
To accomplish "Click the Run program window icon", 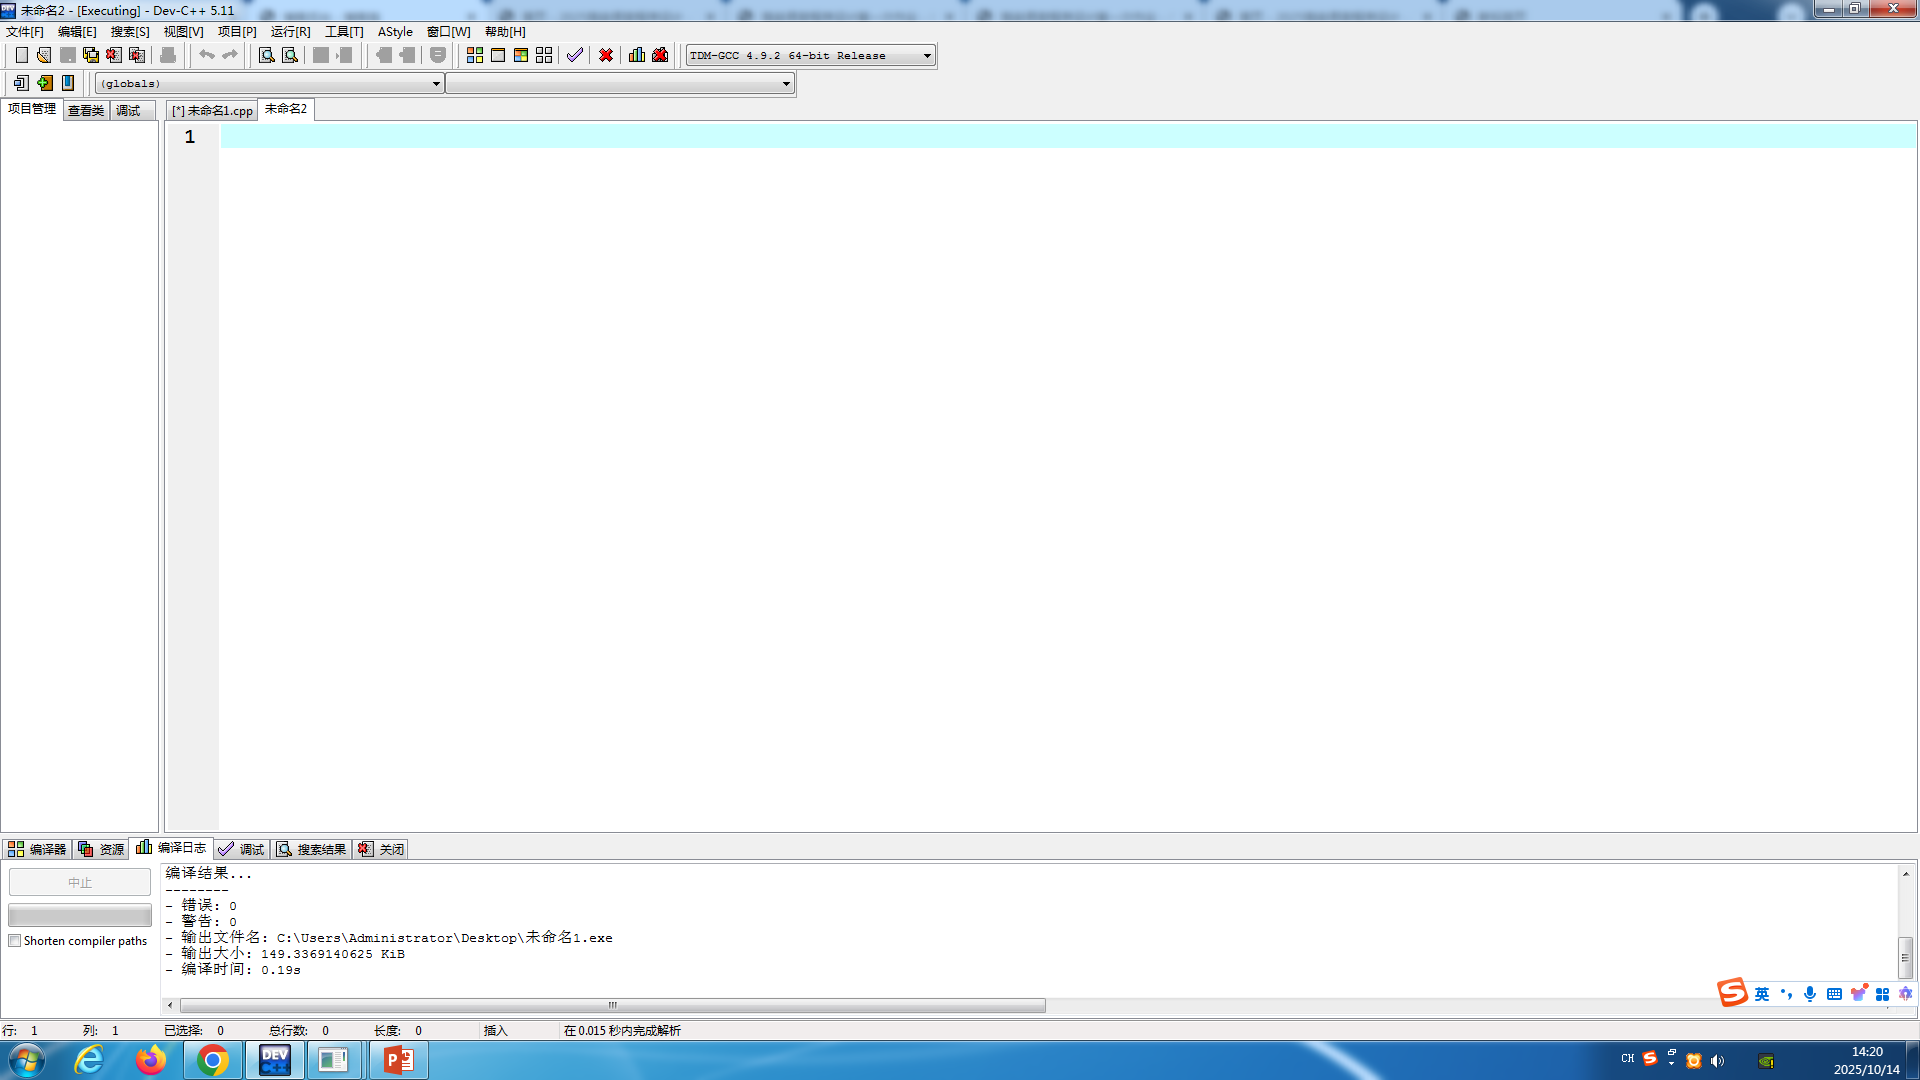I will coord(498,55).
